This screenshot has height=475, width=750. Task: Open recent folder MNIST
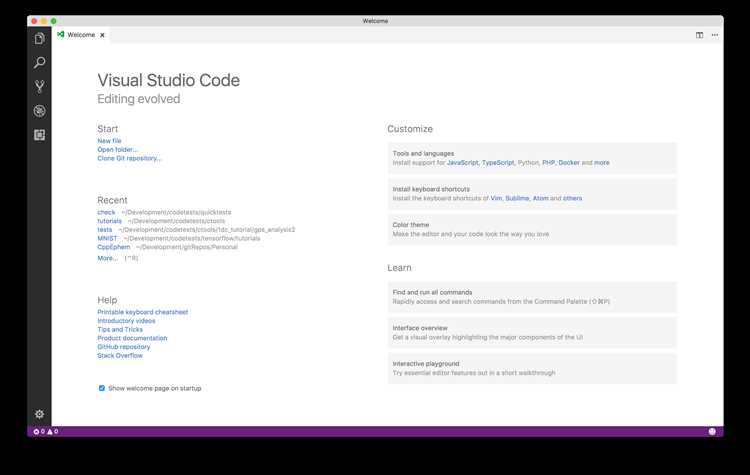(x=107, y=238)
